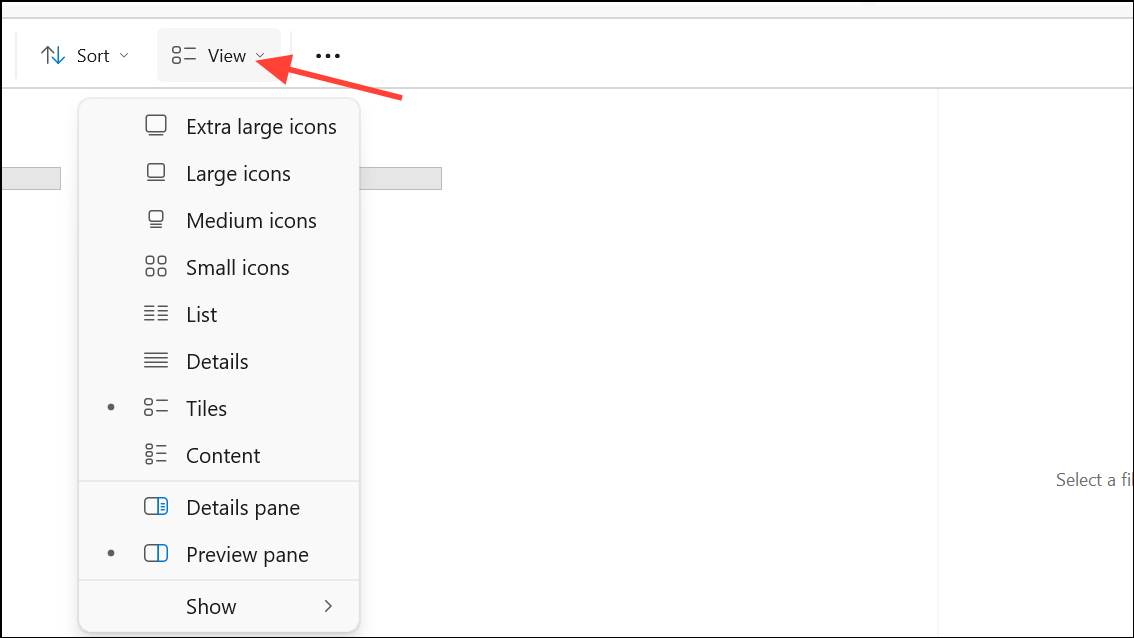Toggle the Preview pane option
The width and height of the screenshot is (1134, 638).
[x=218, y=555]
